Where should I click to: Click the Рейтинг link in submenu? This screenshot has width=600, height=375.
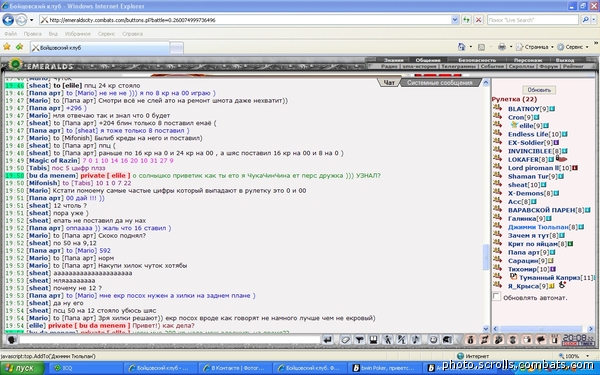(x=573, y=66)
